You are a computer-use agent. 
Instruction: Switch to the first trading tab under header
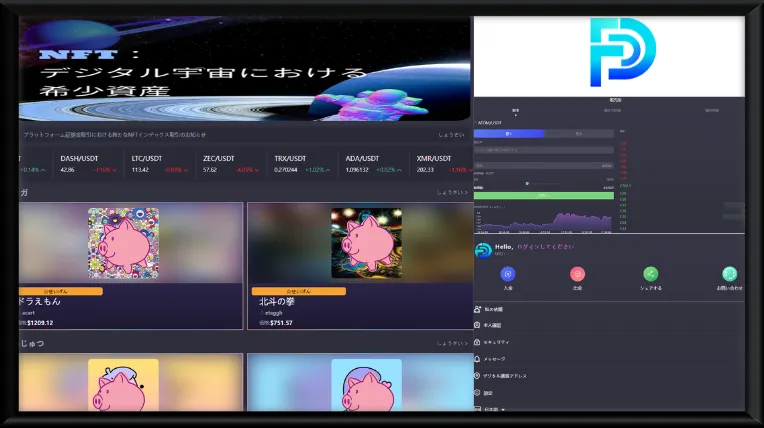(516, 111)
